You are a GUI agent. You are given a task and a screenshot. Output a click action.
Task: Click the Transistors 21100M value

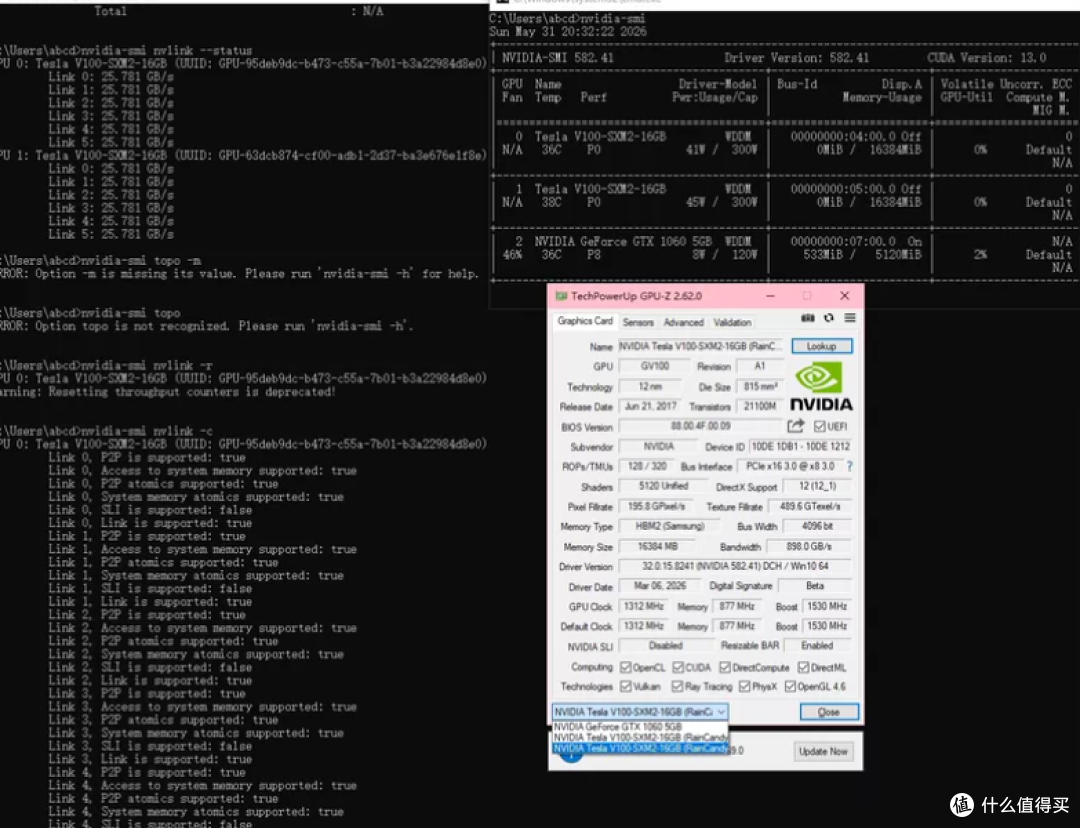coord(760,406)
